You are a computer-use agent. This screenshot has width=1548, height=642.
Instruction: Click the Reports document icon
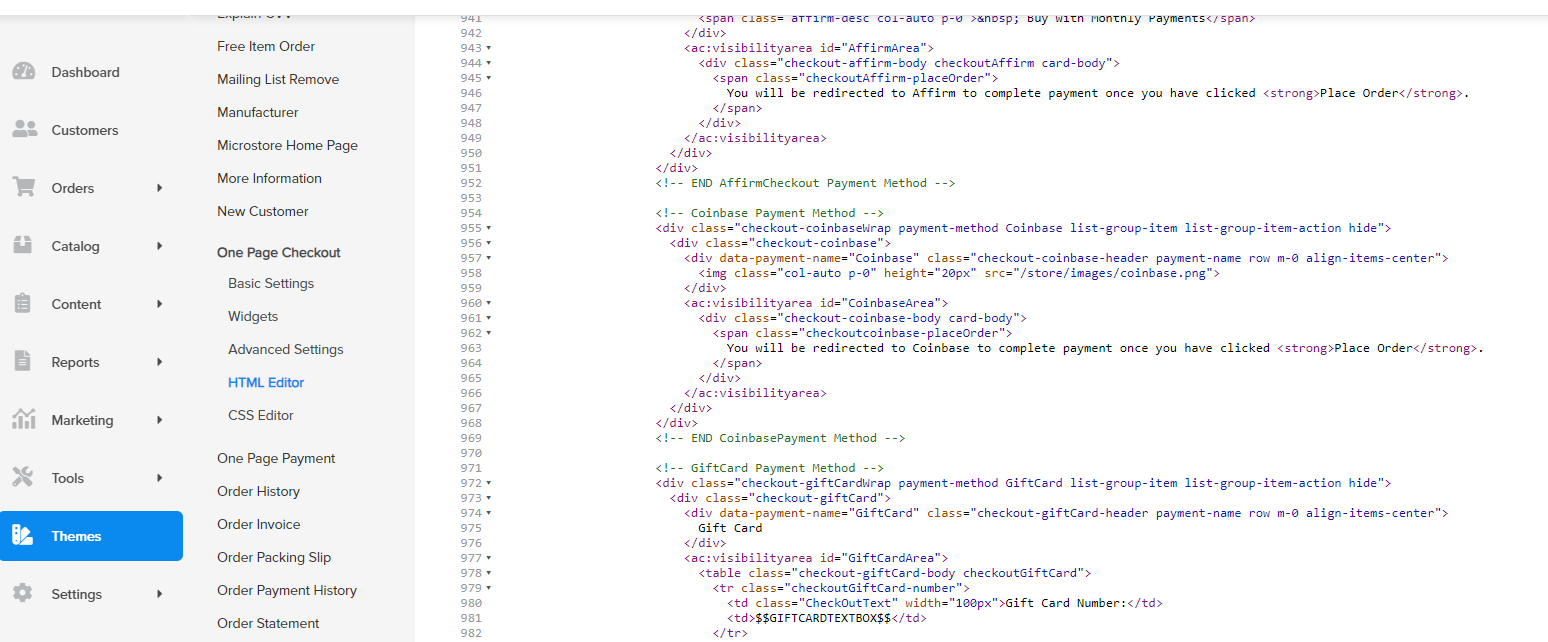(x=23, y=362)
